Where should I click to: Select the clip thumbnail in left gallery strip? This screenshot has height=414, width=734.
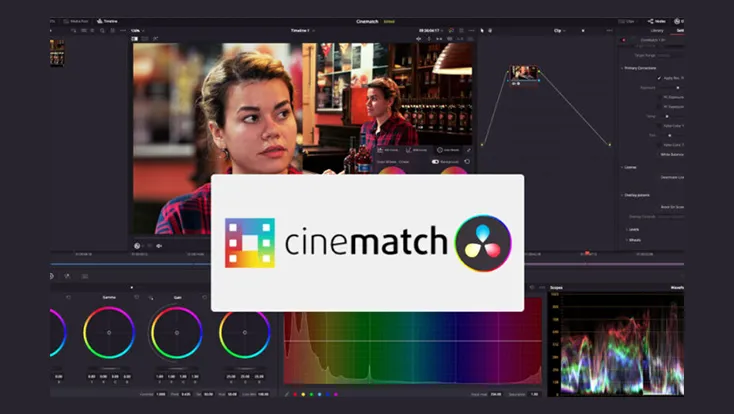tap(57, 52)
